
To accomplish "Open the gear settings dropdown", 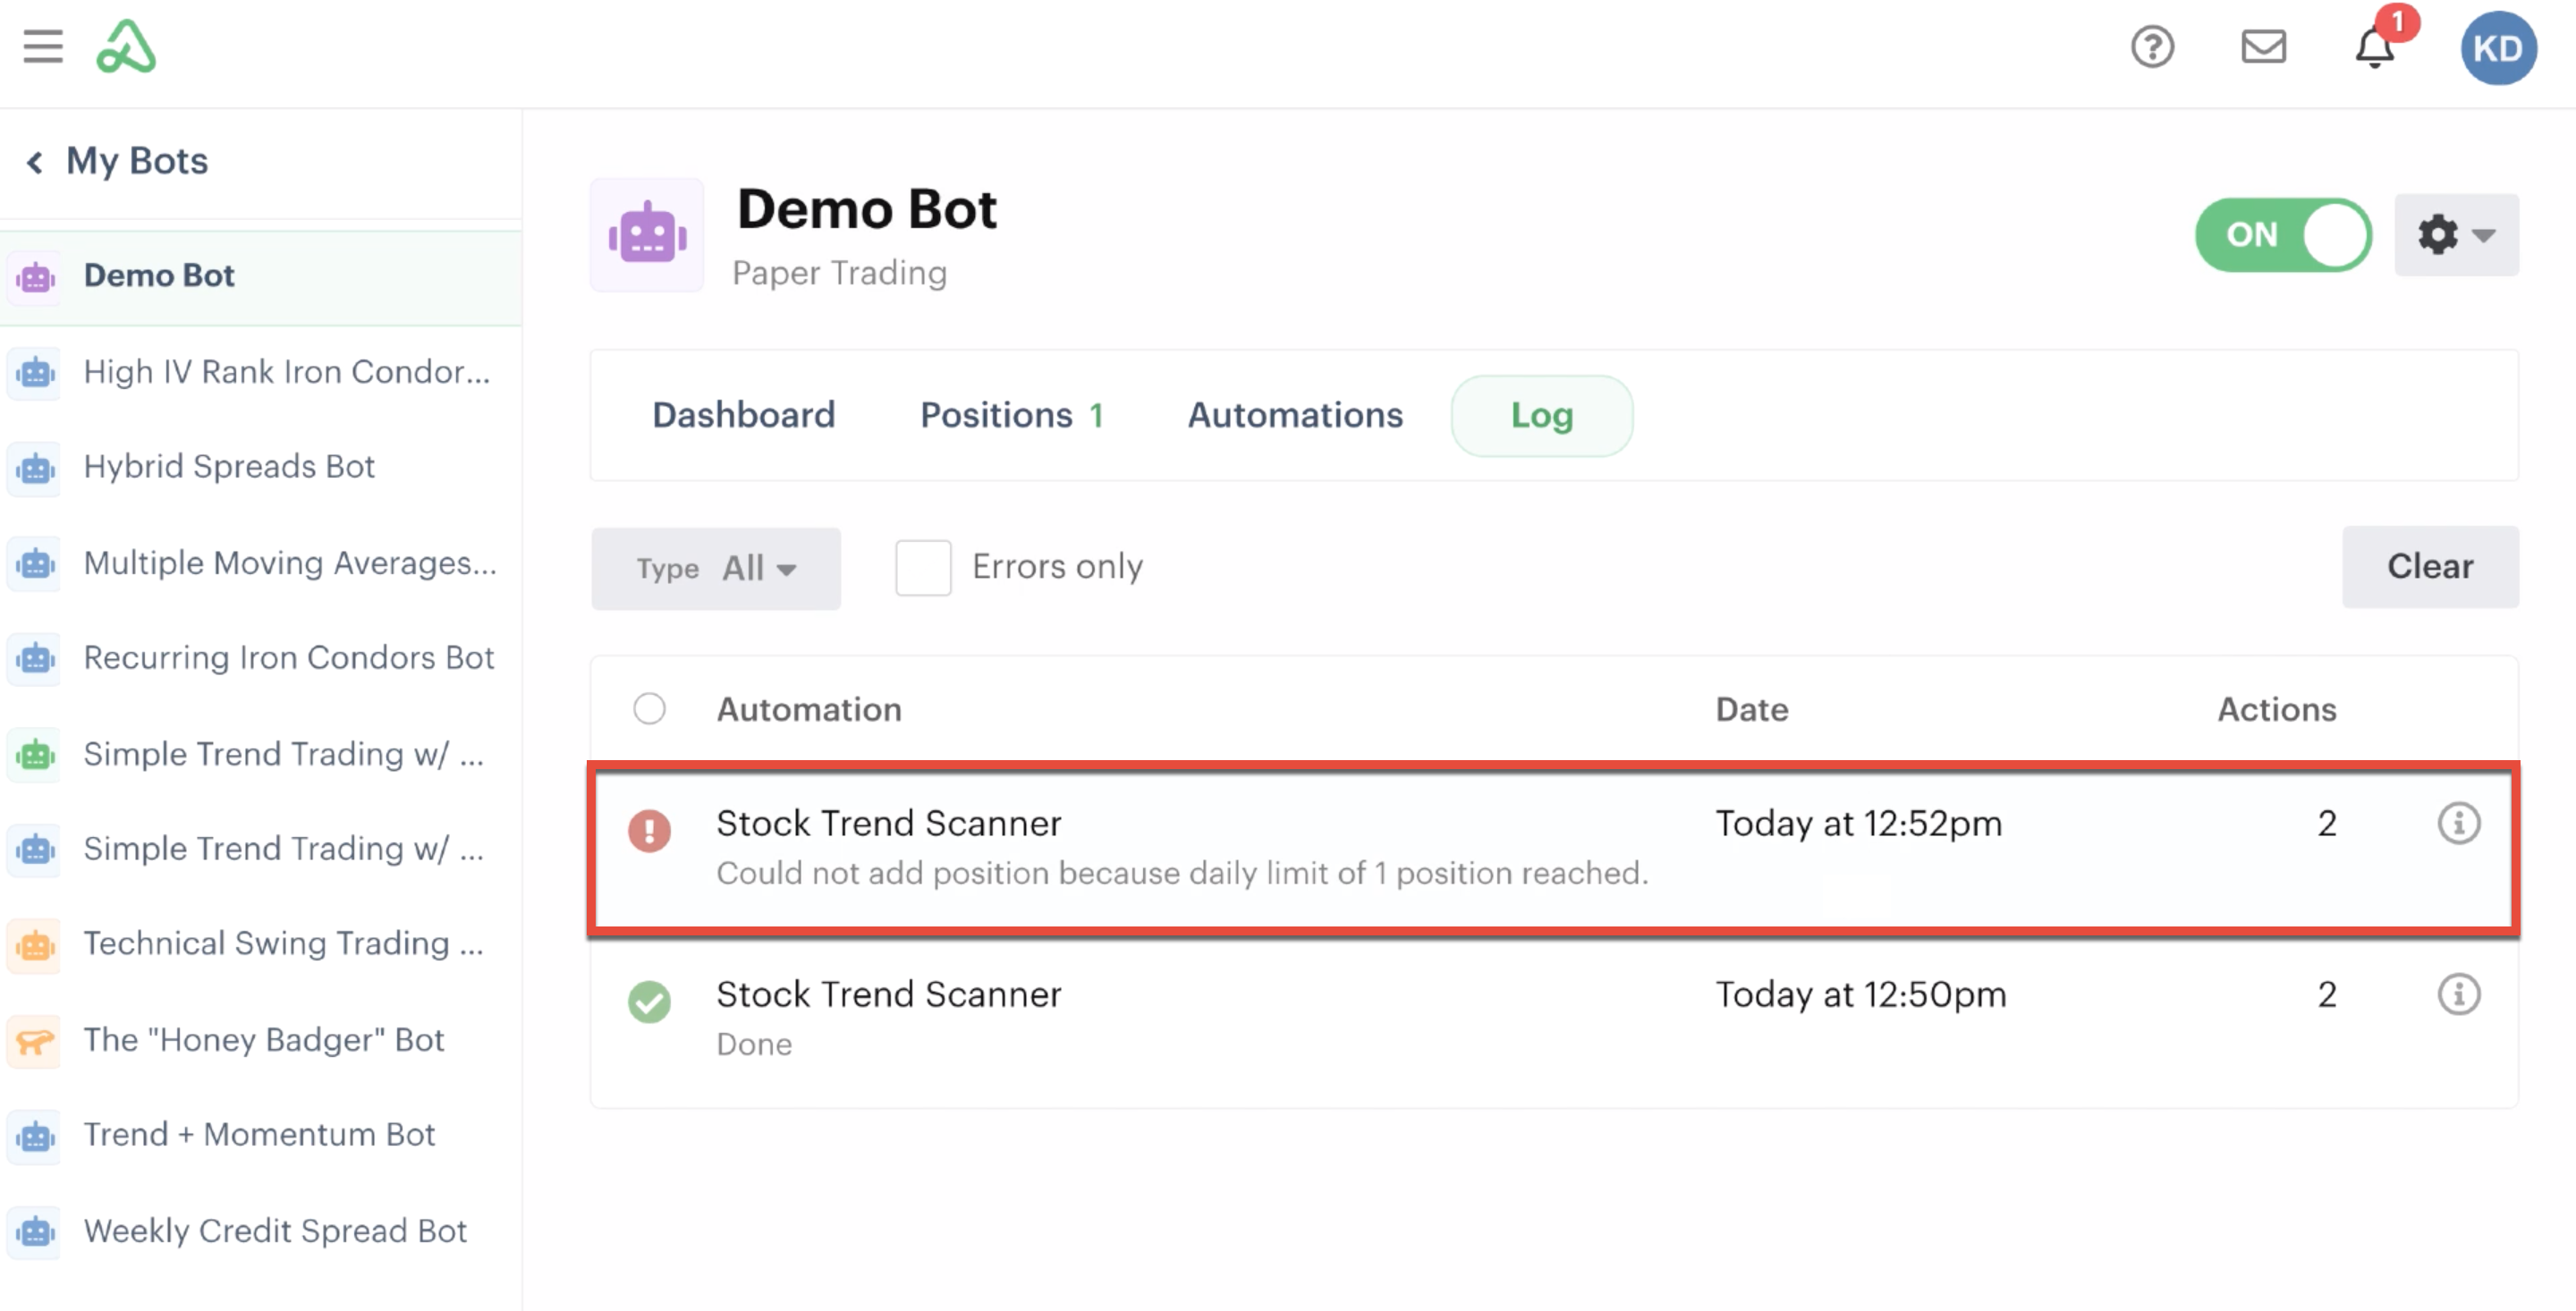I will click(2456, 235).
